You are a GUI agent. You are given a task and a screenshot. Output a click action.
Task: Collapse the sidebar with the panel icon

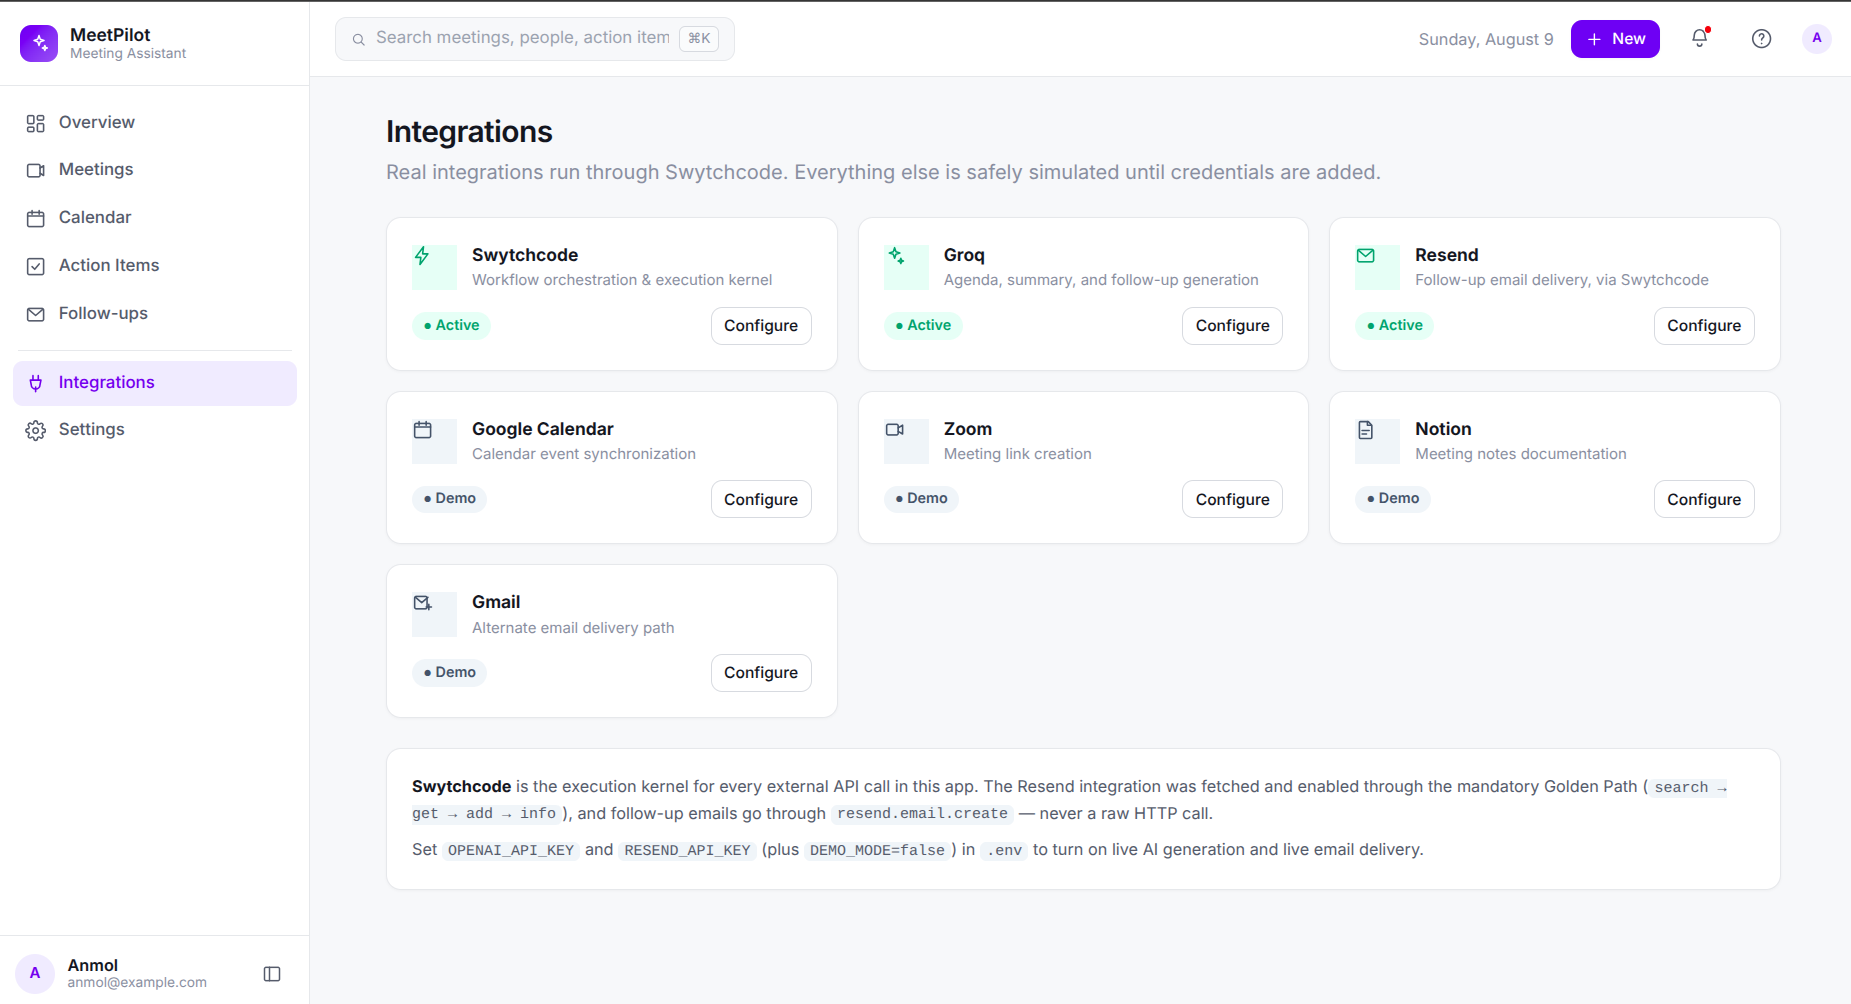pos(272,974)
